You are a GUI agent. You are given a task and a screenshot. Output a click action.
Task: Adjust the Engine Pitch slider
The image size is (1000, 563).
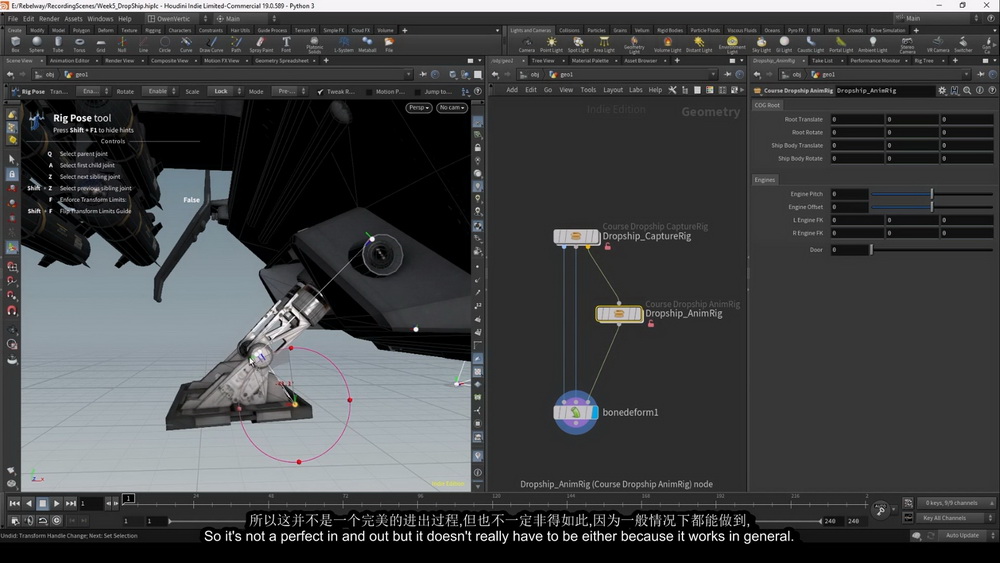coord(932,194)
